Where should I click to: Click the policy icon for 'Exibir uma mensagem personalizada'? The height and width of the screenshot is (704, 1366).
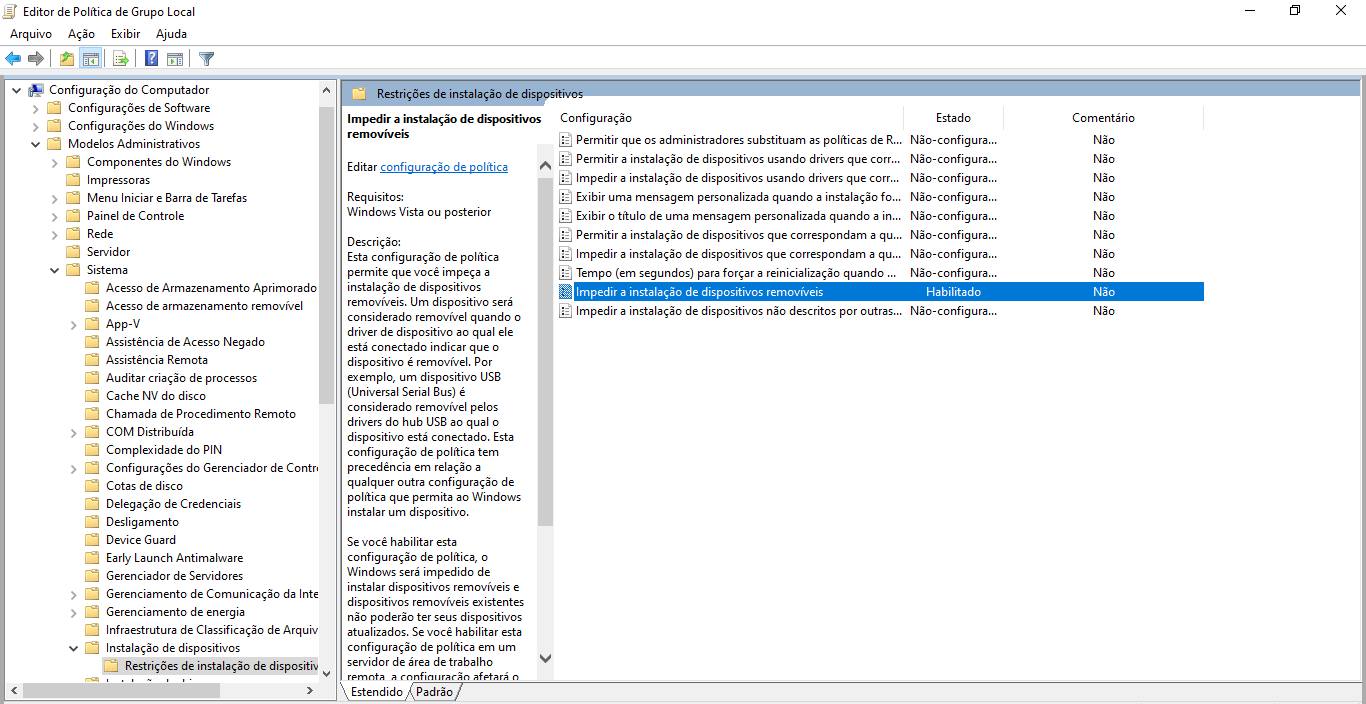[566, 197]
